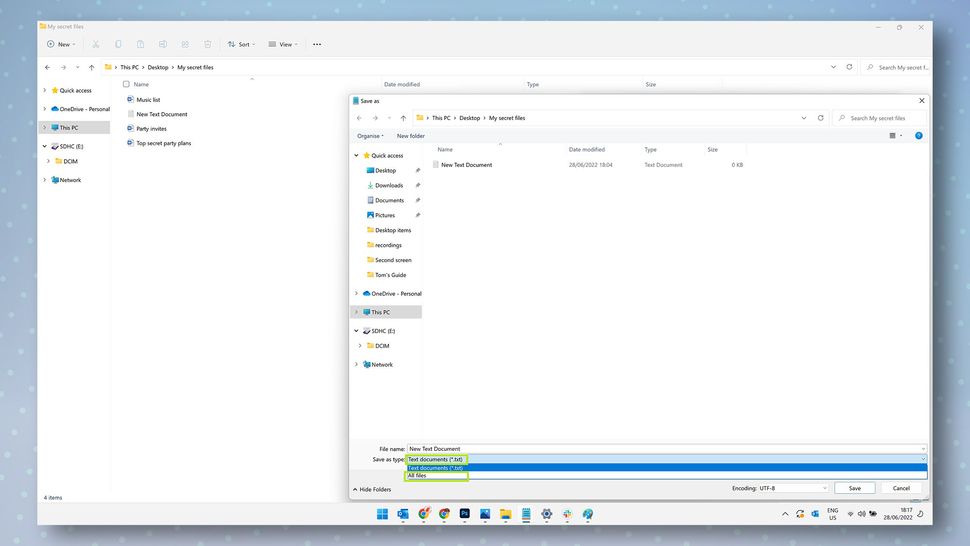Open the Organise dropdown in Save as dialog
The image size is (970, 546).
370,136
